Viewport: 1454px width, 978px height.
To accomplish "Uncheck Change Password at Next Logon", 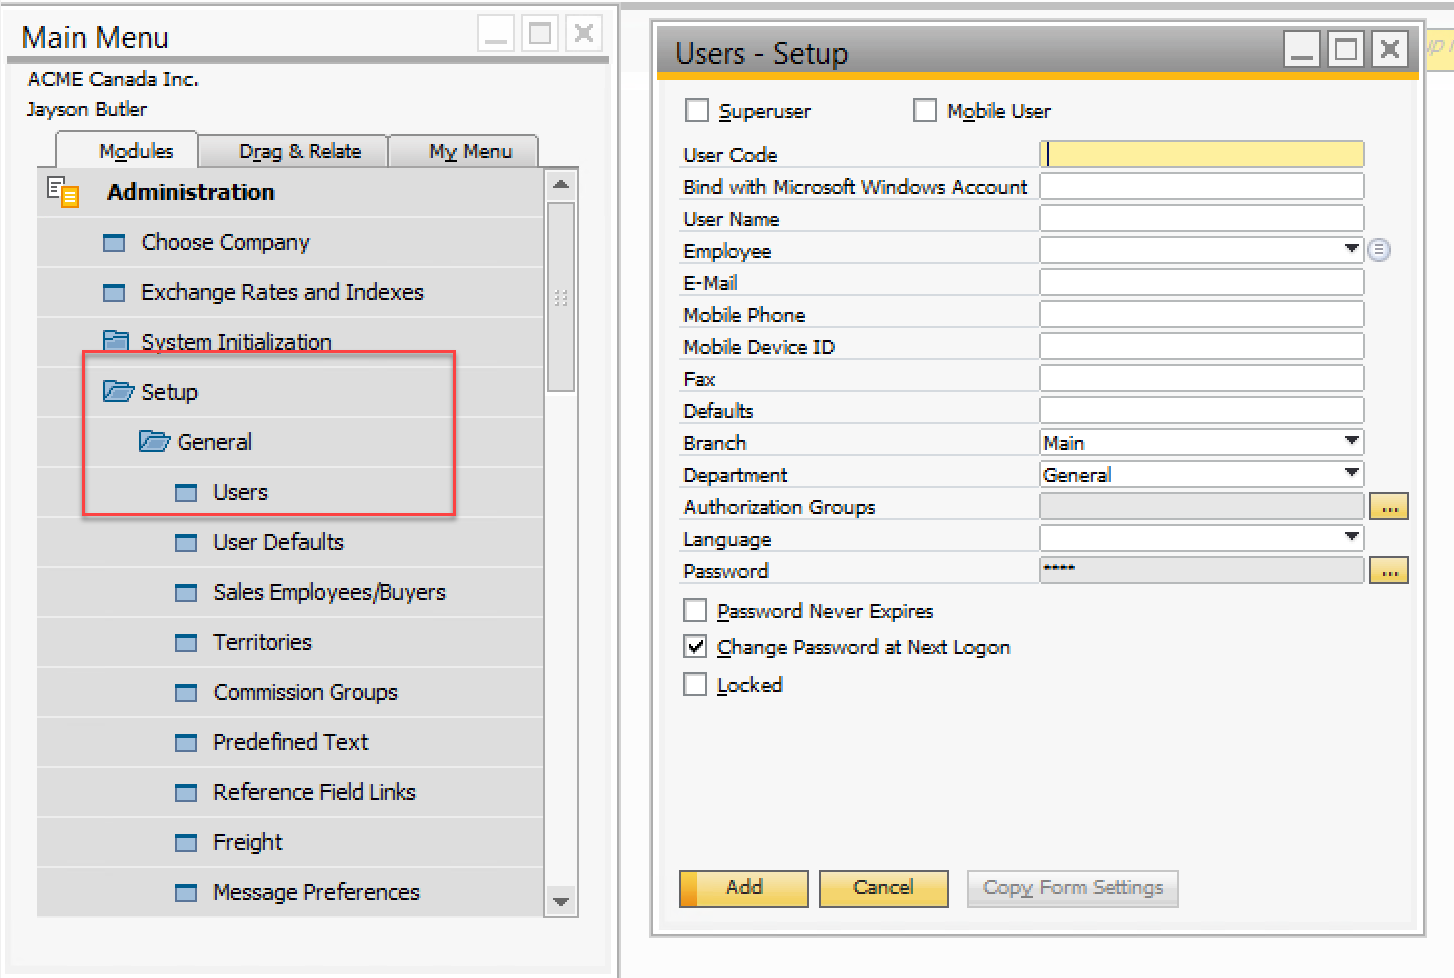I will point(695,646).
